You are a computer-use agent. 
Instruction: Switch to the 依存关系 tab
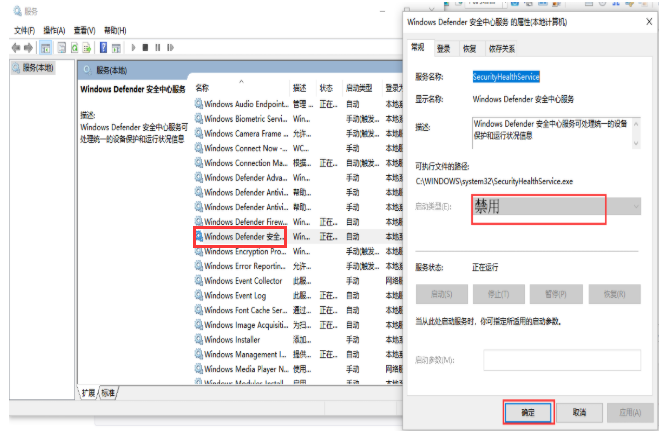502,49
